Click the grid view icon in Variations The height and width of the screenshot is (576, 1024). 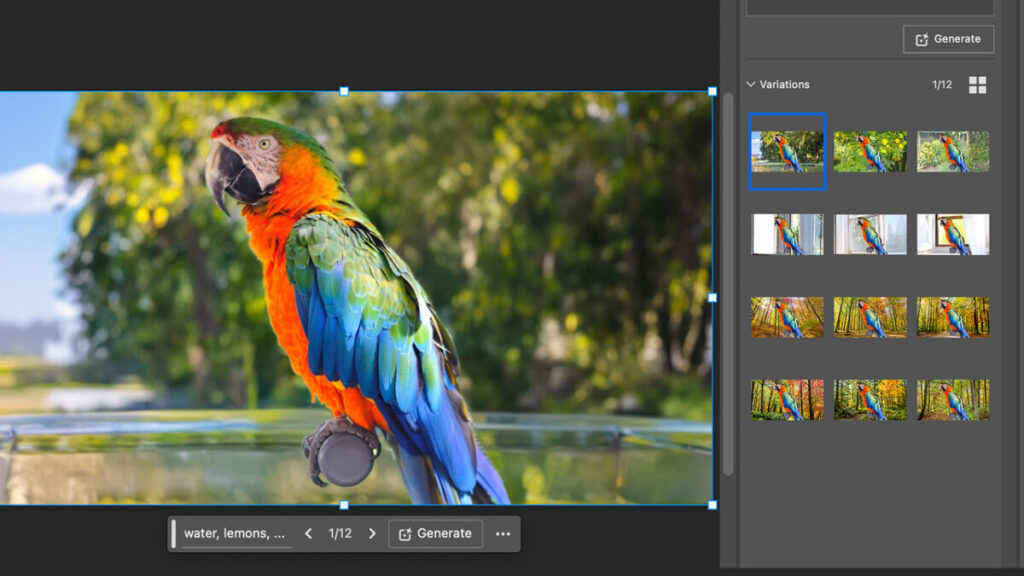[977, 85]
